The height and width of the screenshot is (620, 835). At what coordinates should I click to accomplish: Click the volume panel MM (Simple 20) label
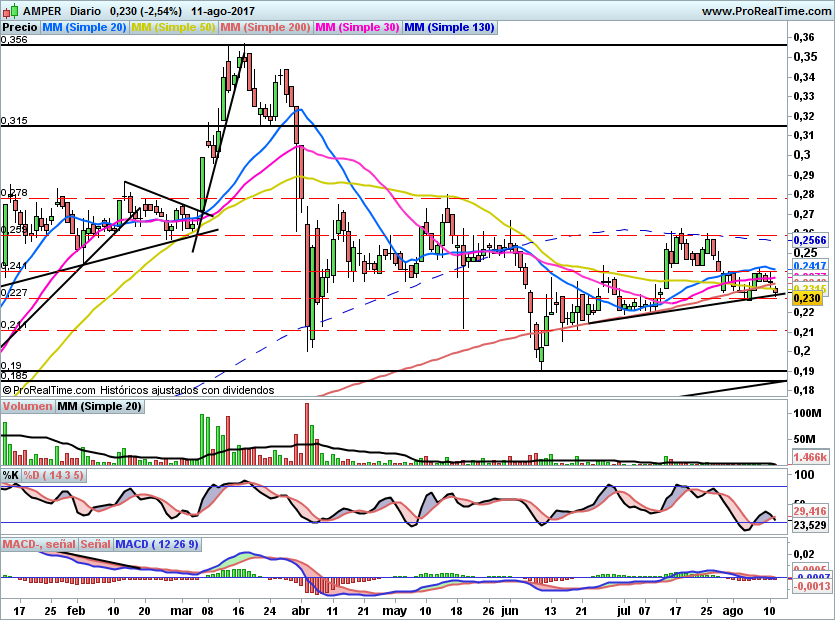coord(99,406)
